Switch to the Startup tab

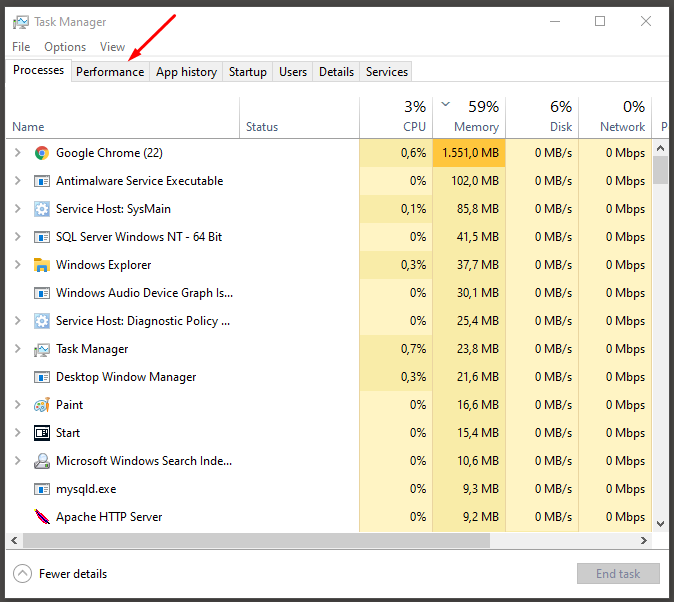click(x=248, y=72)
